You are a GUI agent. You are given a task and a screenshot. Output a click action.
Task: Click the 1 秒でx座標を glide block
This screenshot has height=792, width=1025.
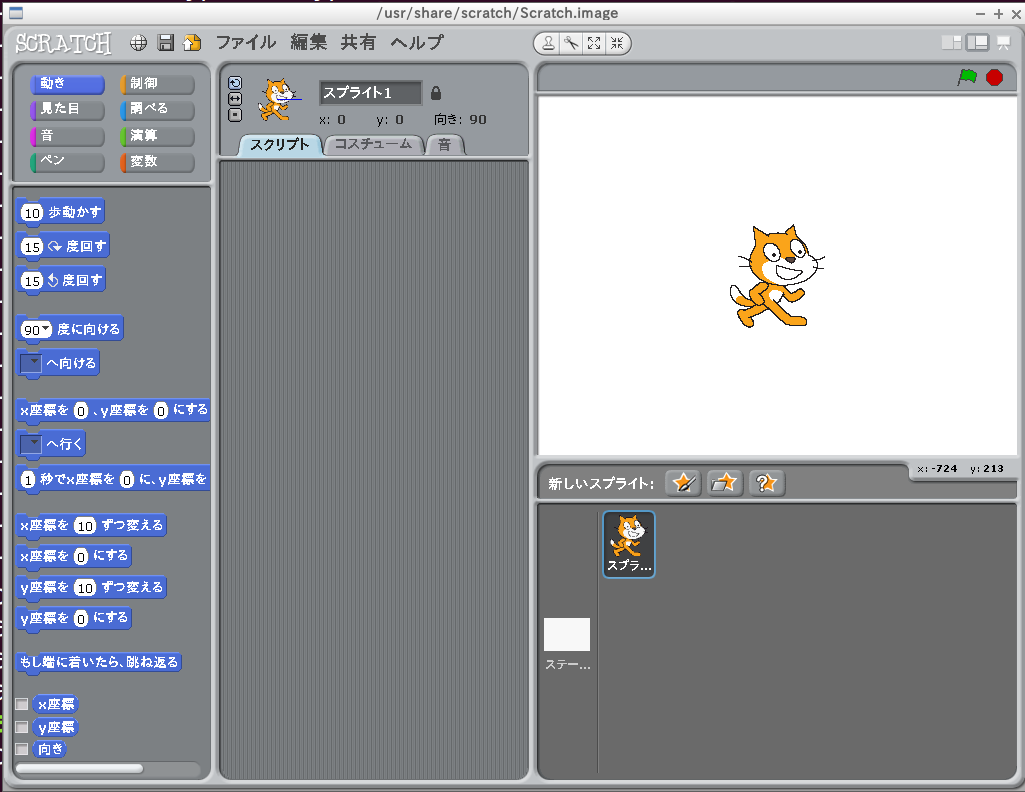click(x=113, y=479)
